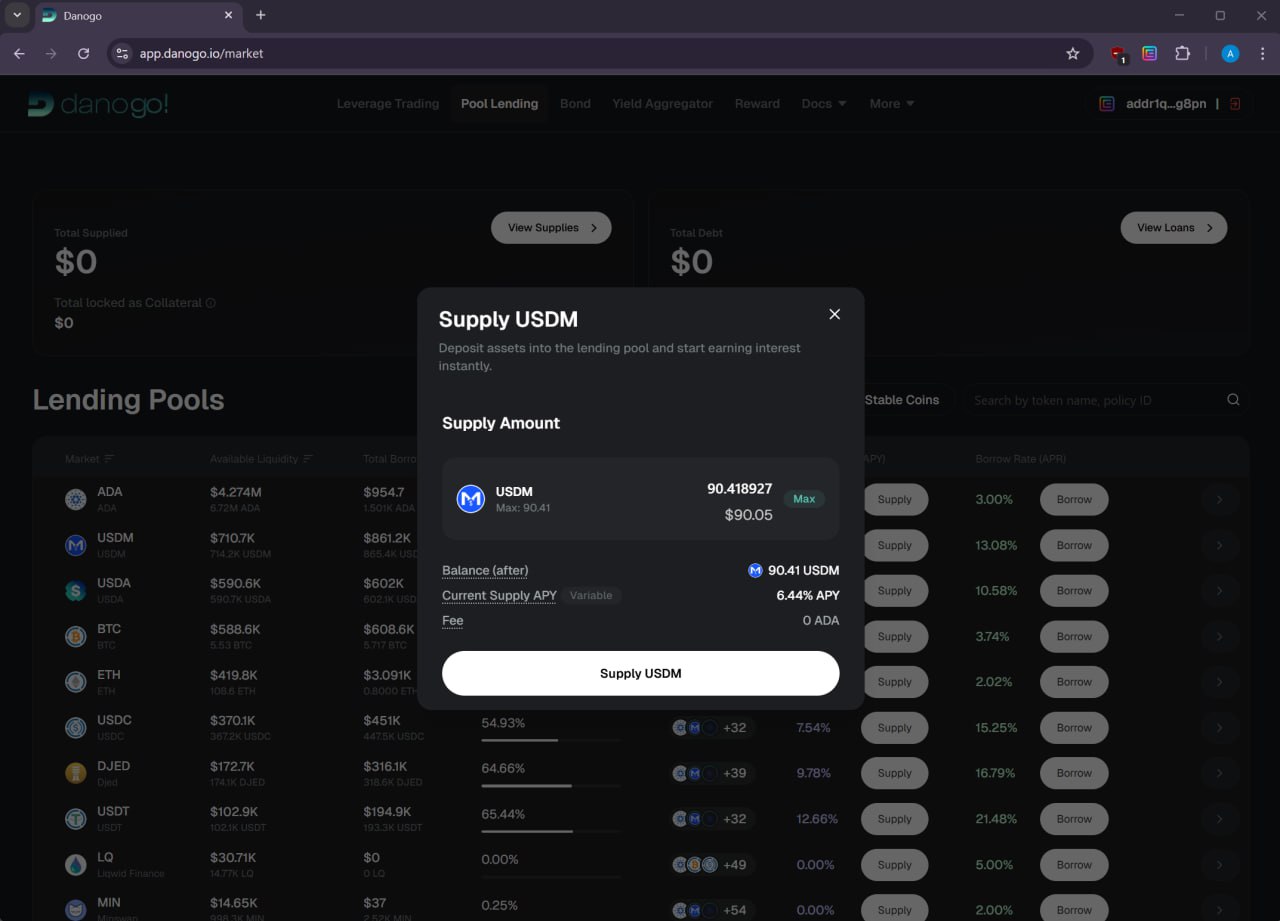Viewport: 1280px width, 921px height.
Task: Select the Stable Coins filter
Action: [902, 400]
